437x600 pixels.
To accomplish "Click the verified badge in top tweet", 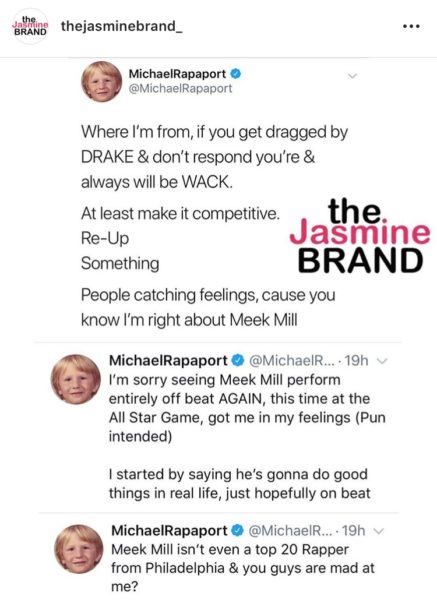I will [236, 73].
